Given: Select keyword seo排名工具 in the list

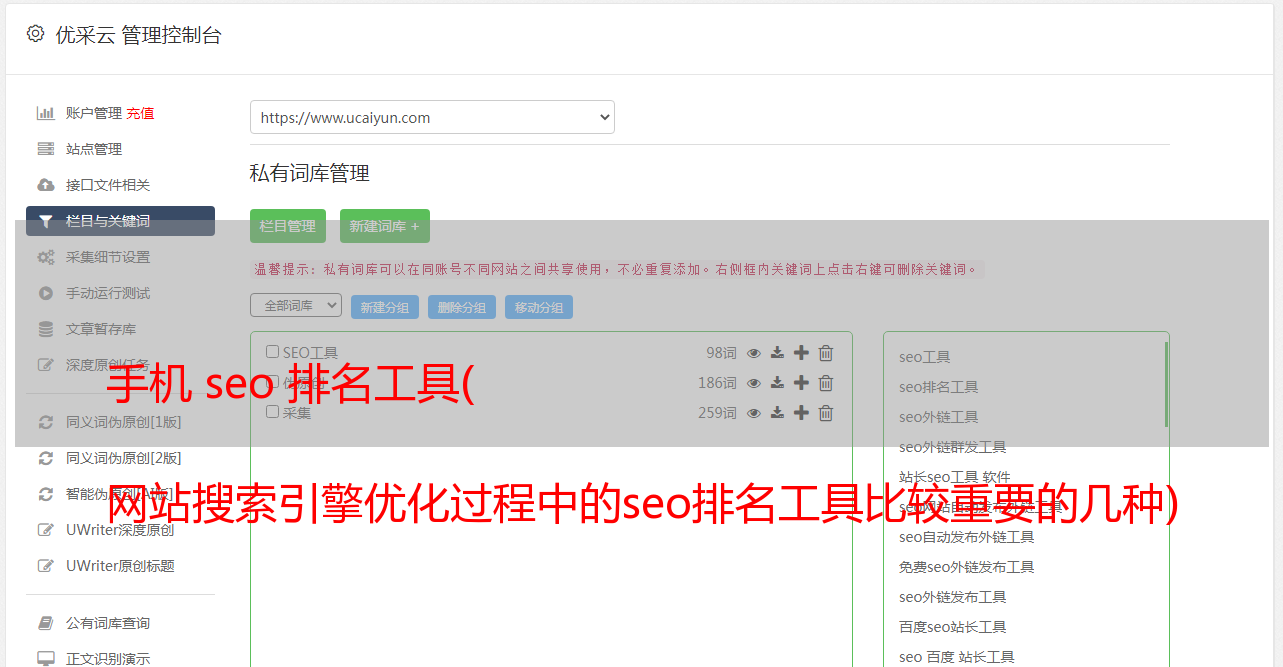Looking at the screenshot, I should coord(938,387).
